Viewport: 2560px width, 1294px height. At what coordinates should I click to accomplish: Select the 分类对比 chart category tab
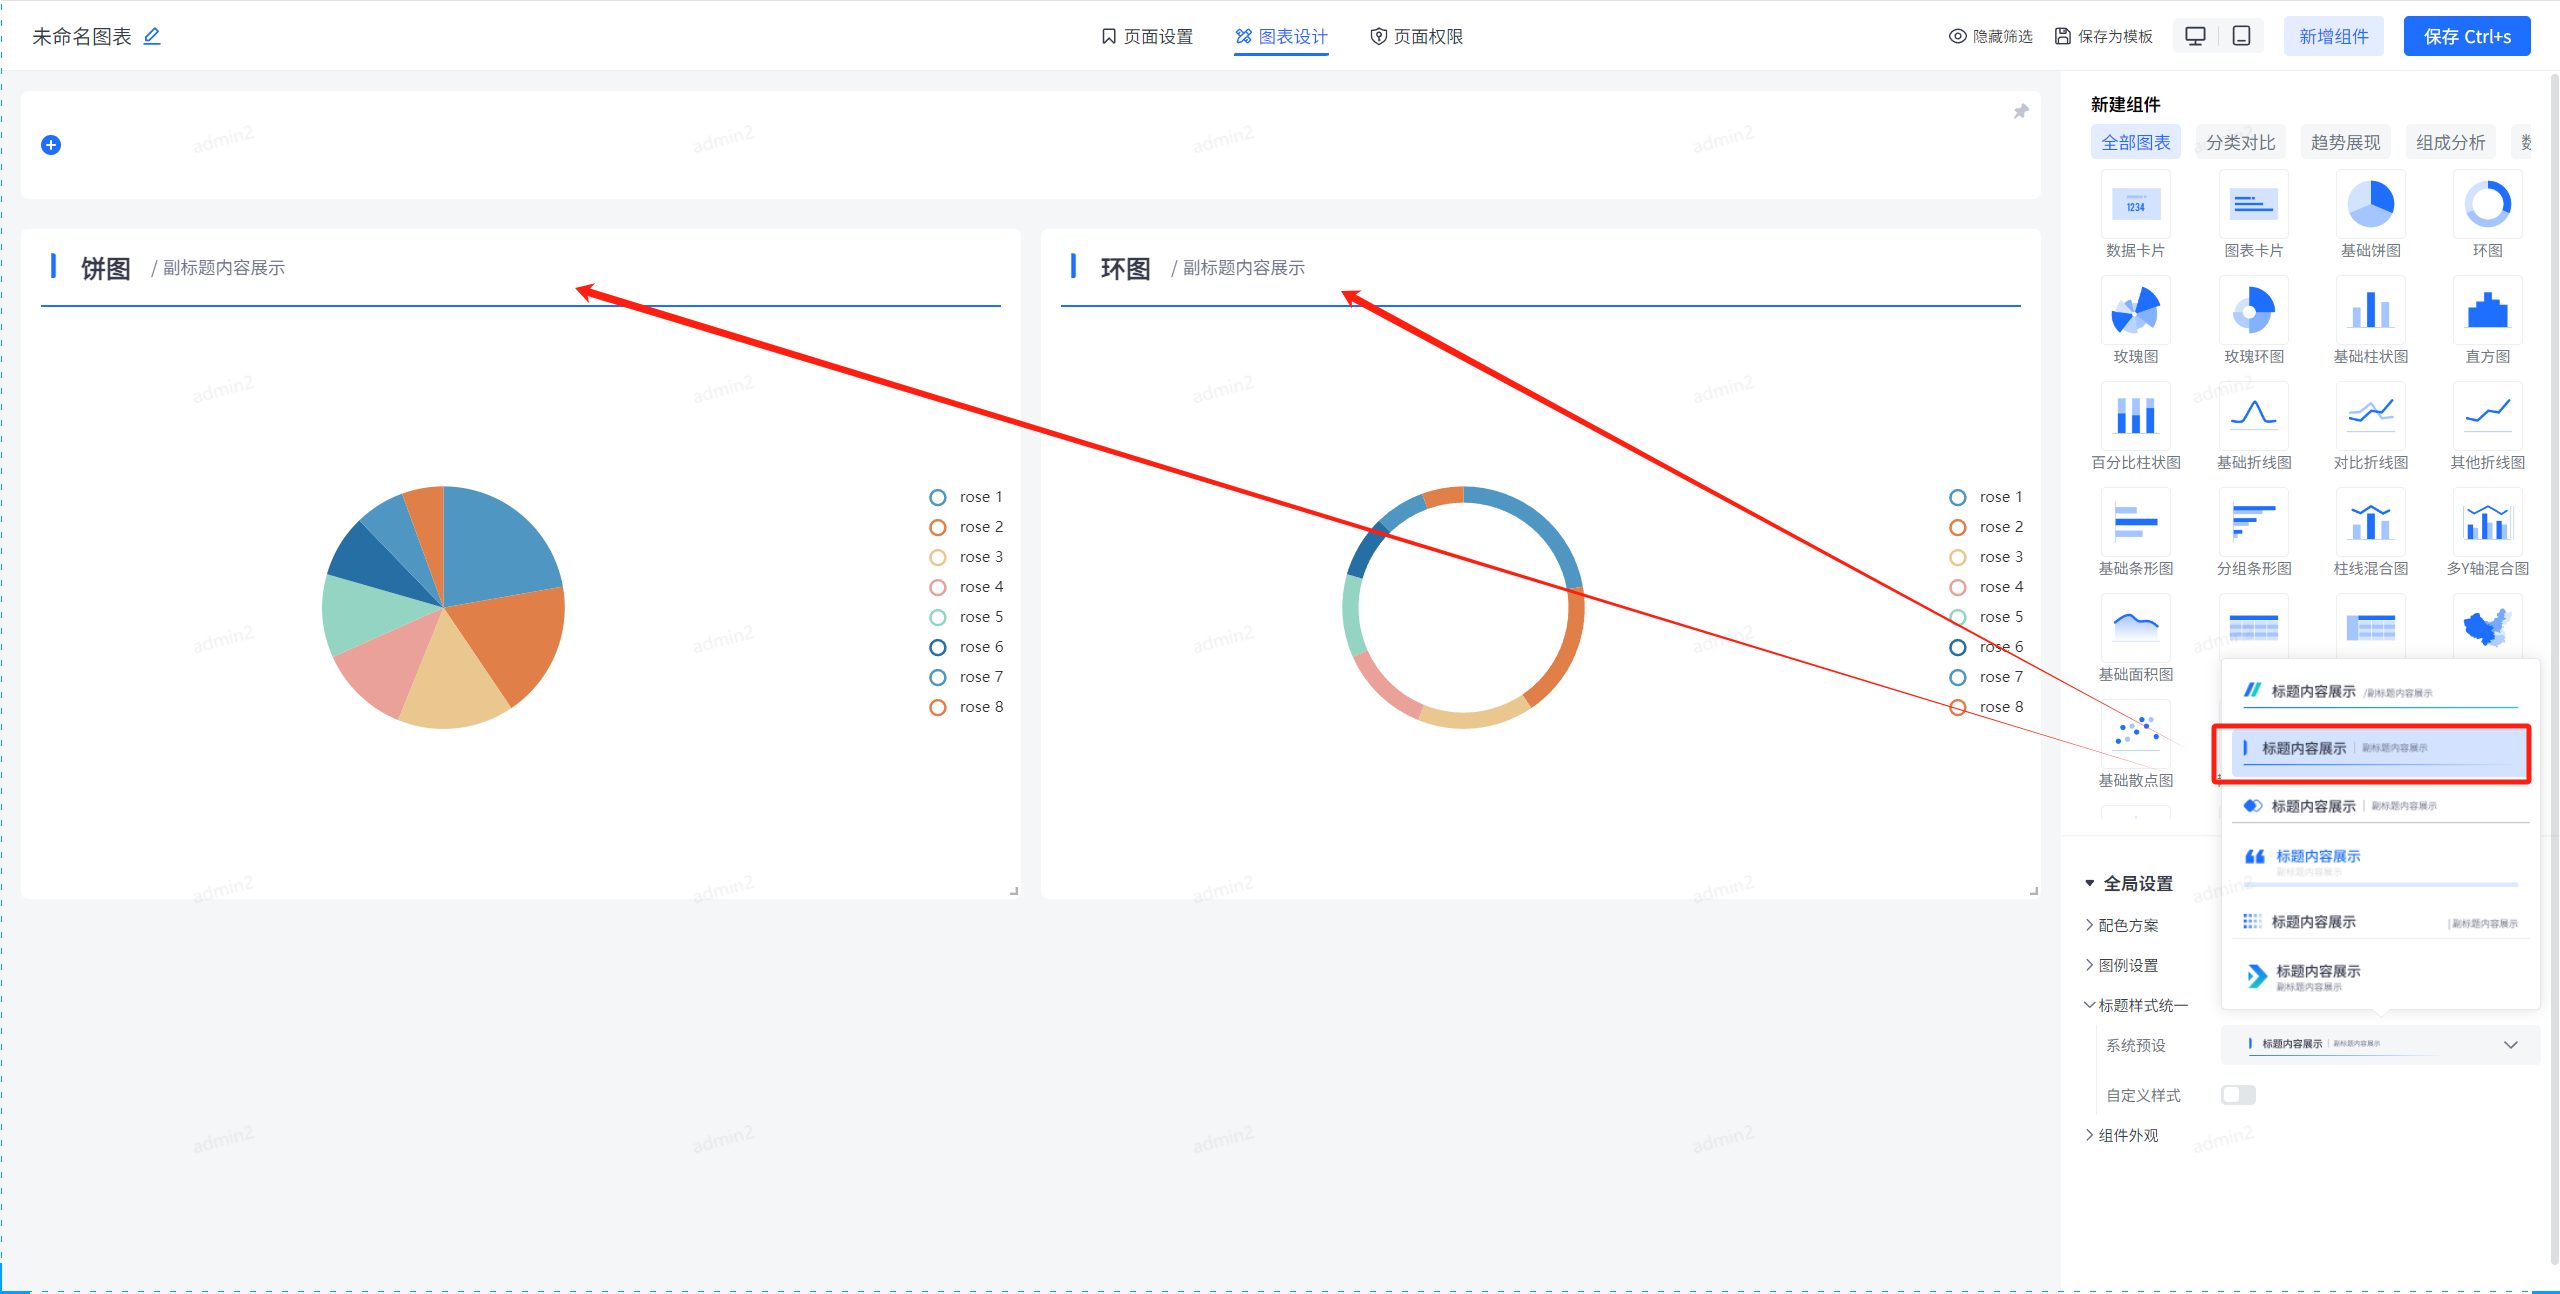[x=2240, y=142]
